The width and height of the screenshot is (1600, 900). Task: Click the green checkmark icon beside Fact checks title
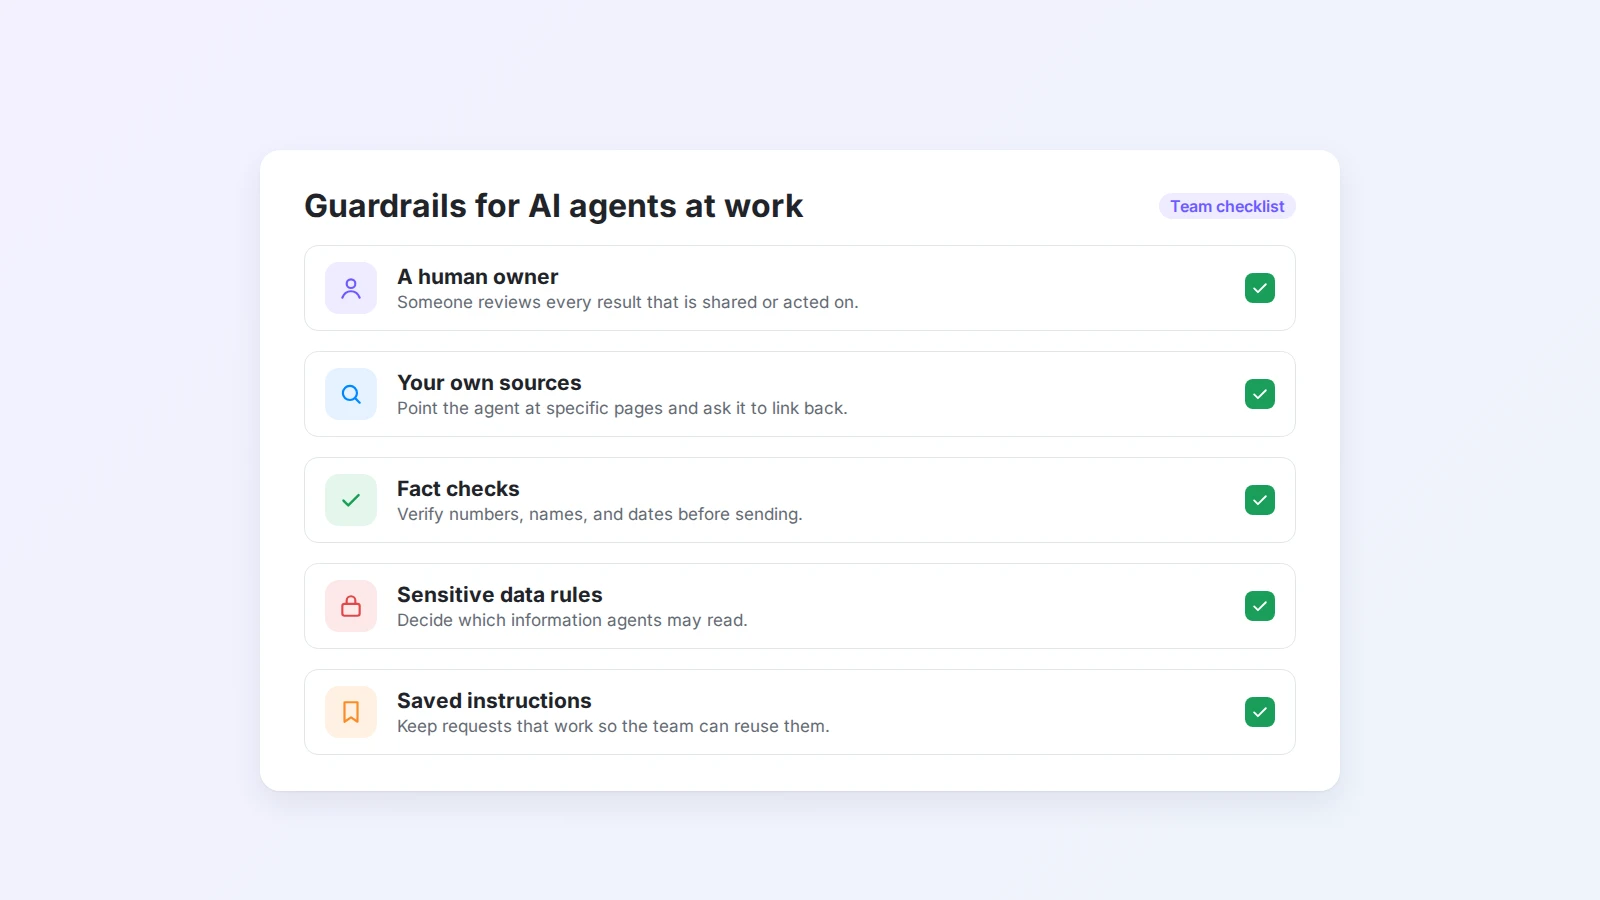(x=351, y=500)
